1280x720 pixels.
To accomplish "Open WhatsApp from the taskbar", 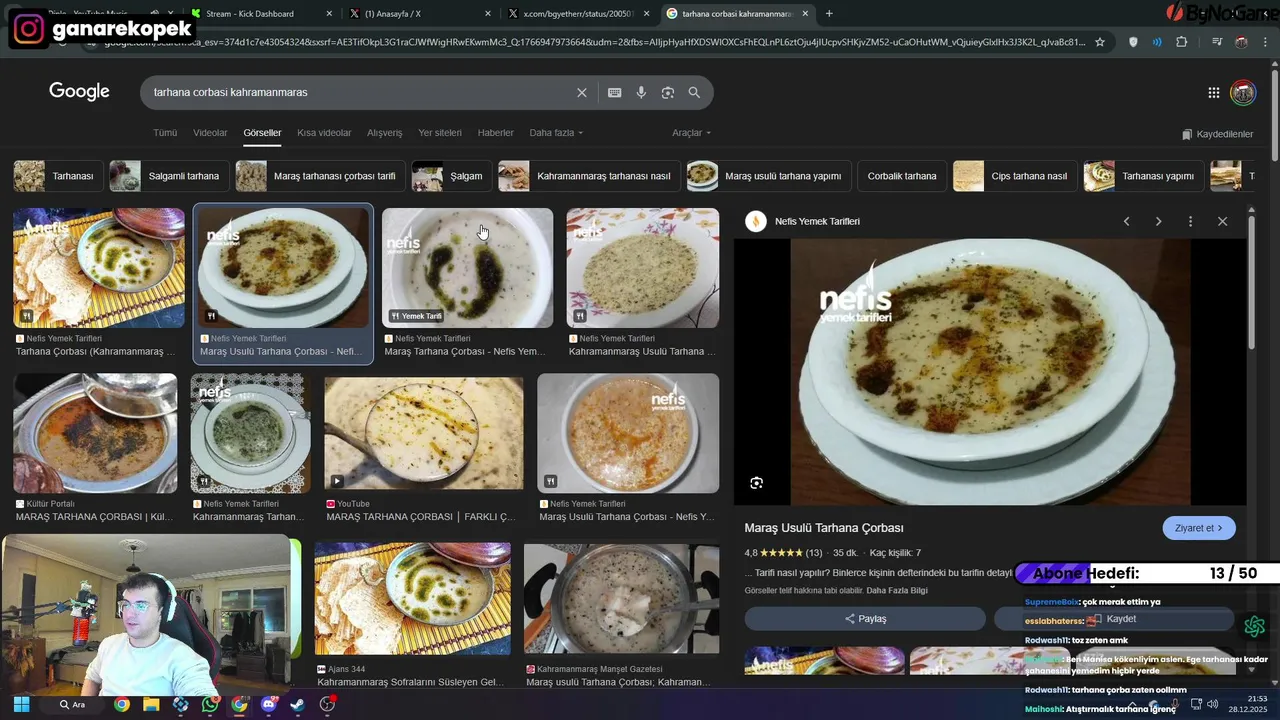I will coord(209,704).
